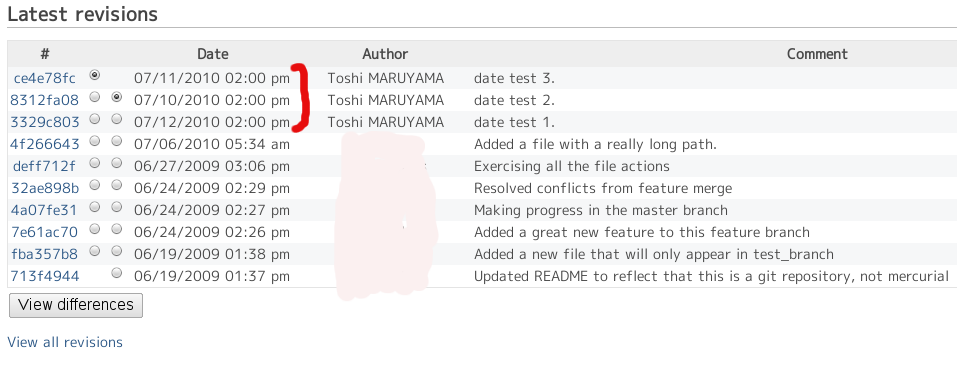The height and width of the screenshot is (367, 957).
Task: Open revision 4f266643
Action: (45, 144)
